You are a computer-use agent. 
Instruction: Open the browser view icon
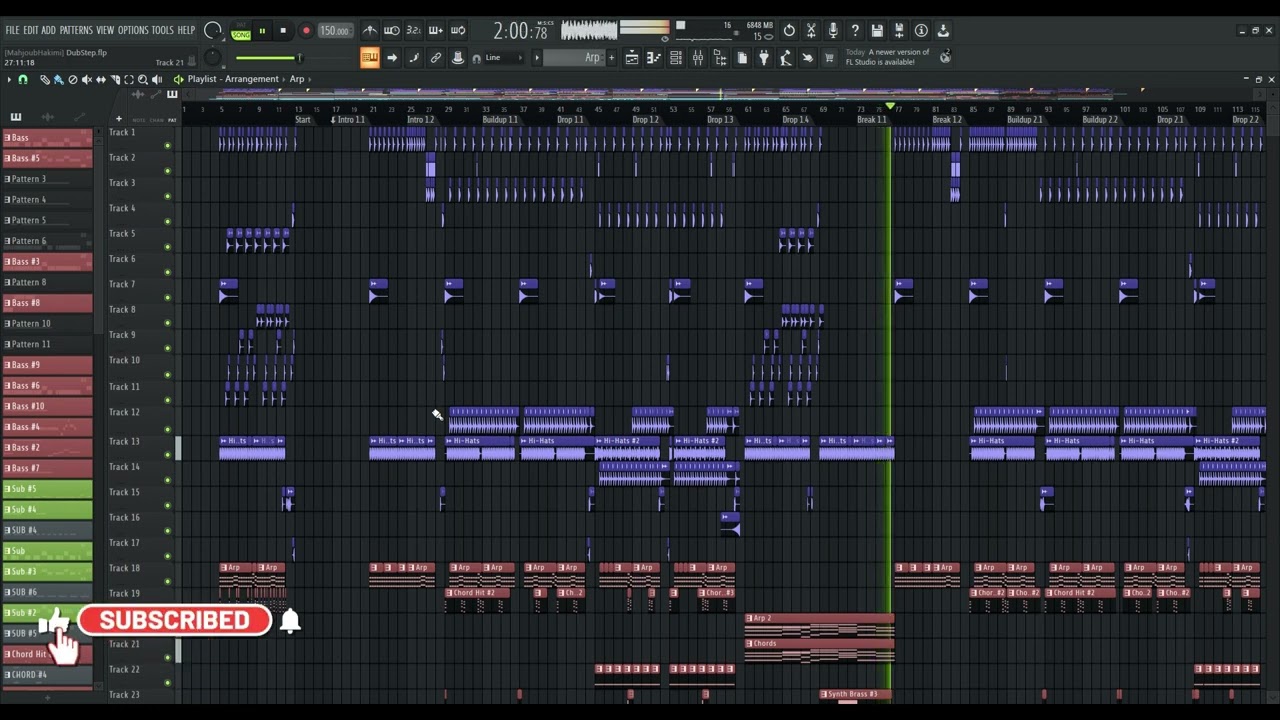coord(720,58)
